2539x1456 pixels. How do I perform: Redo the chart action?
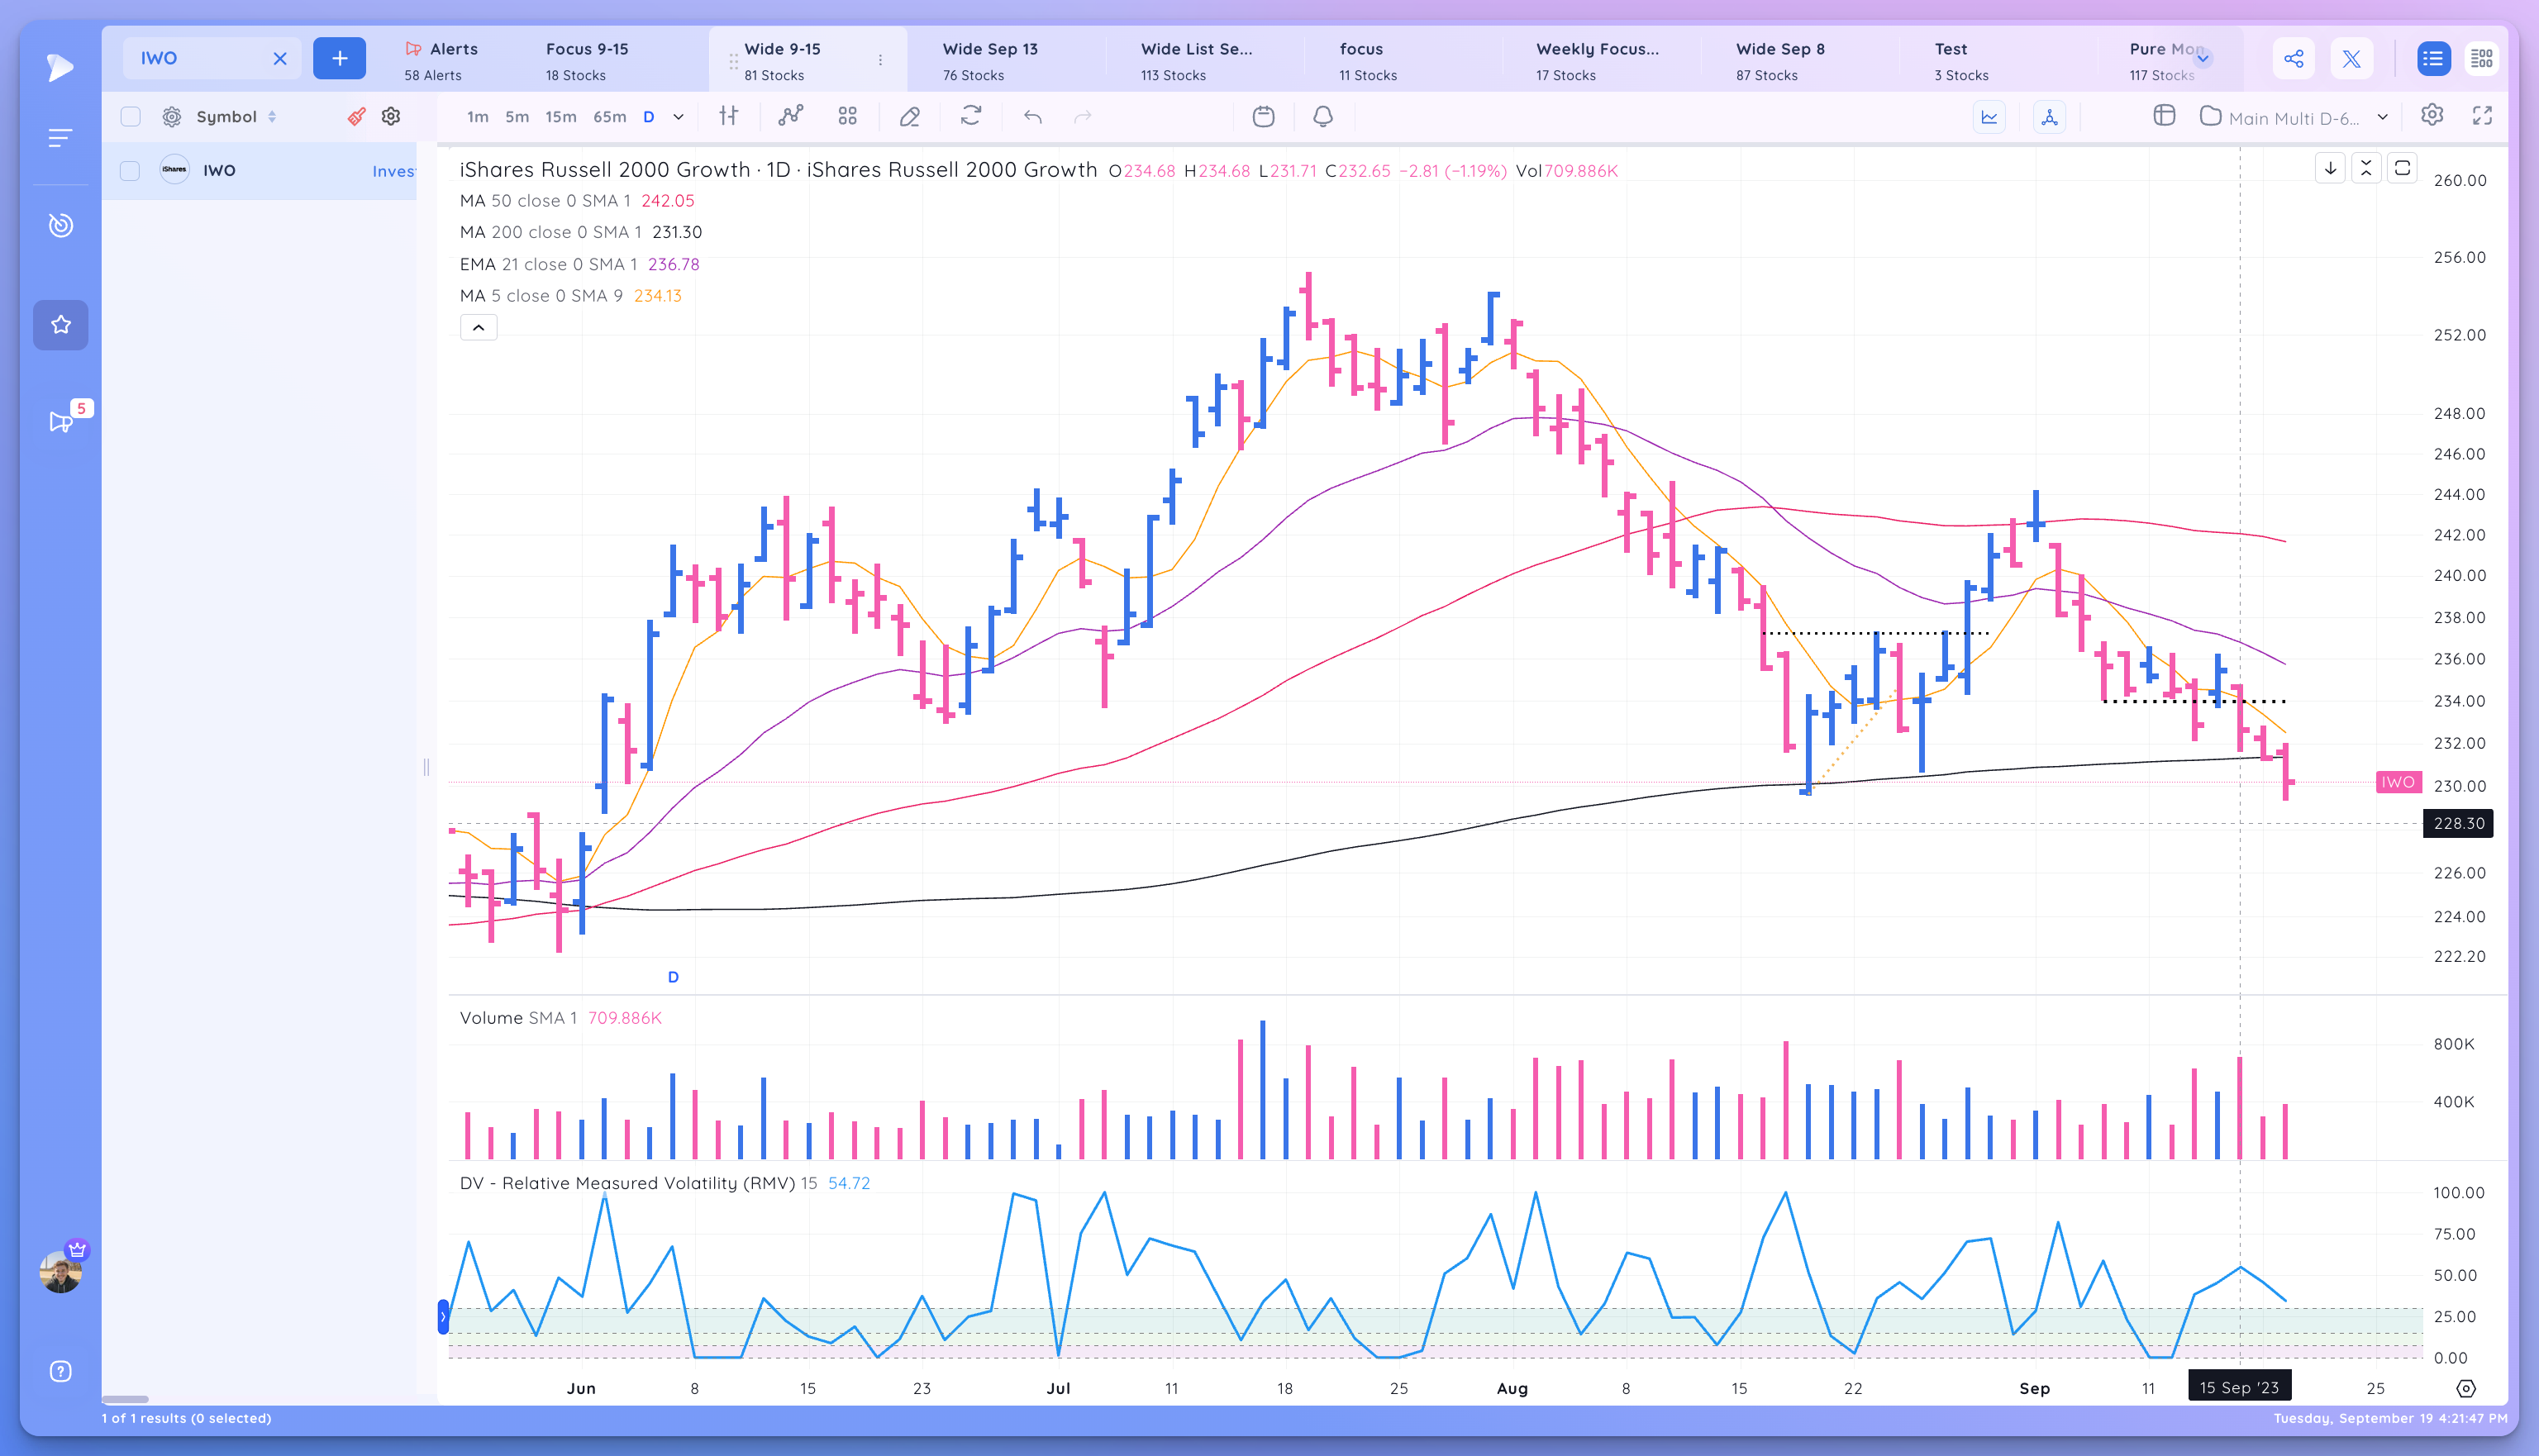pyautogui.click(x=1083, y=117)
